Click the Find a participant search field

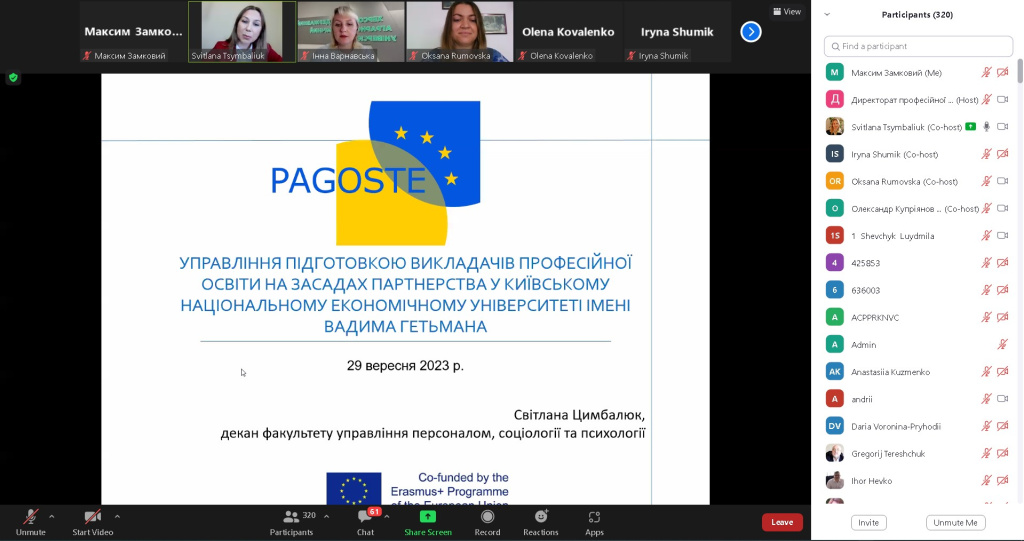click(x=918, y=46)
